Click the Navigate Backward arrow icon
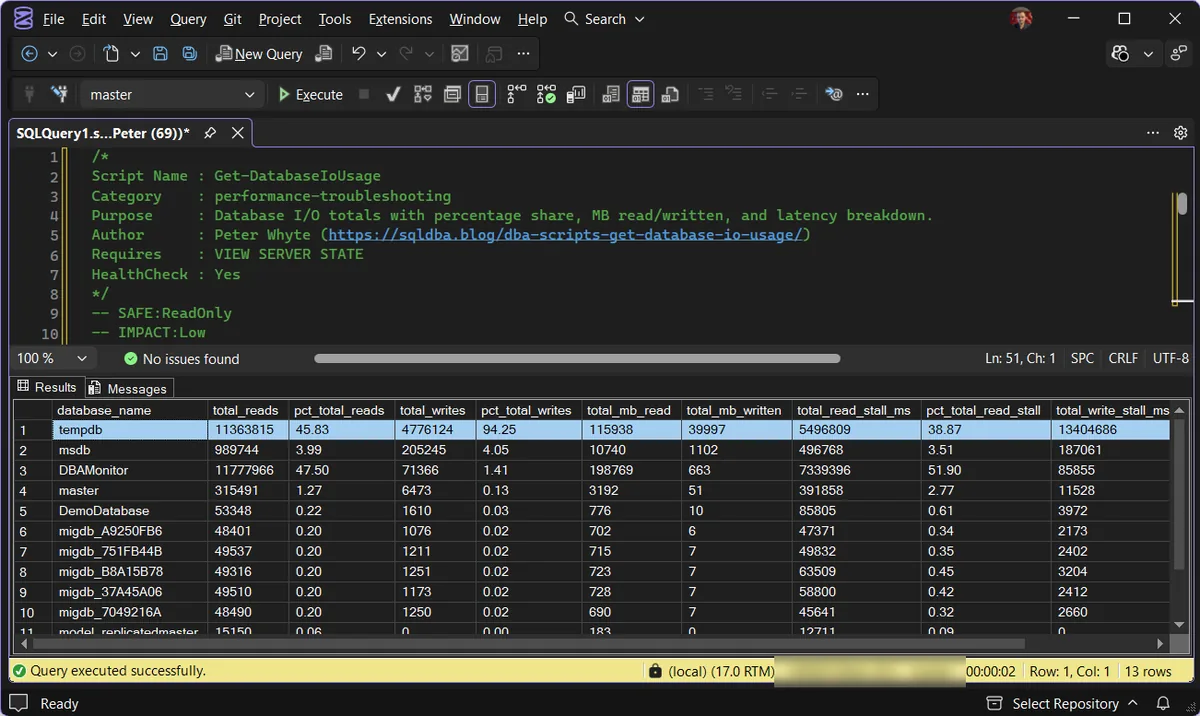 click(29, 54)
